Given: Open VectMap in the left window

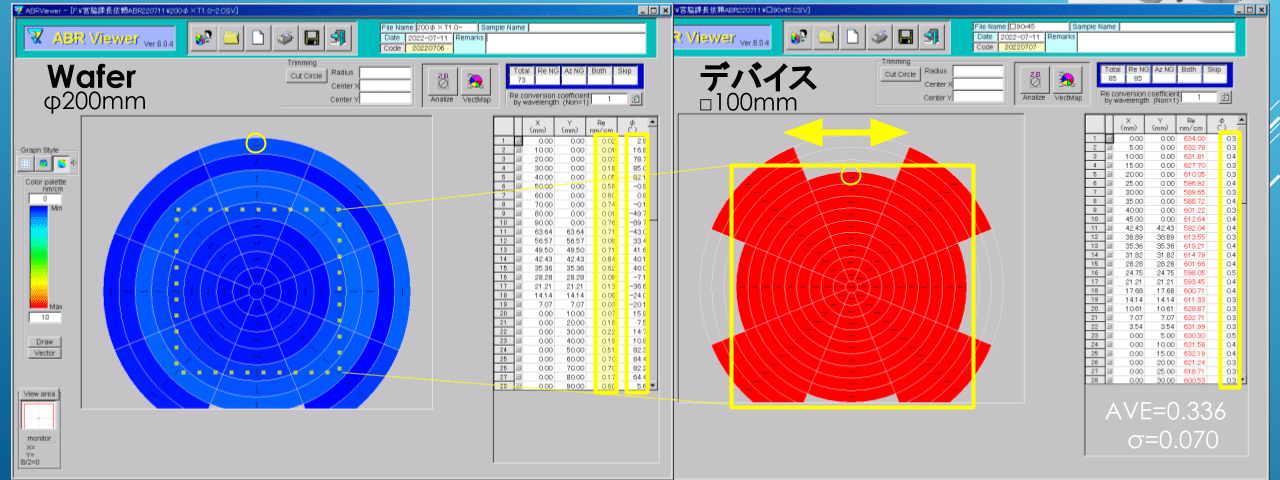Looking at the screenshot, I should click(474, 82).
